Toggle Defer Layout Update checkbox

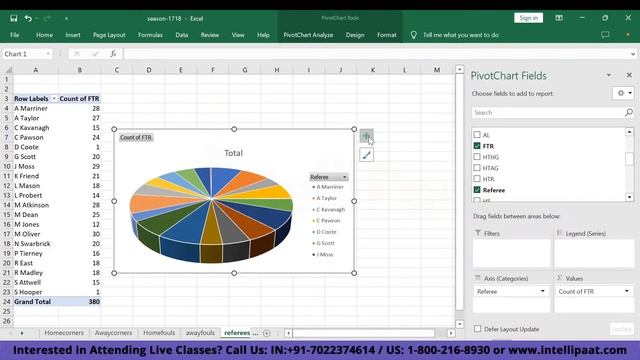click(478, 329)
